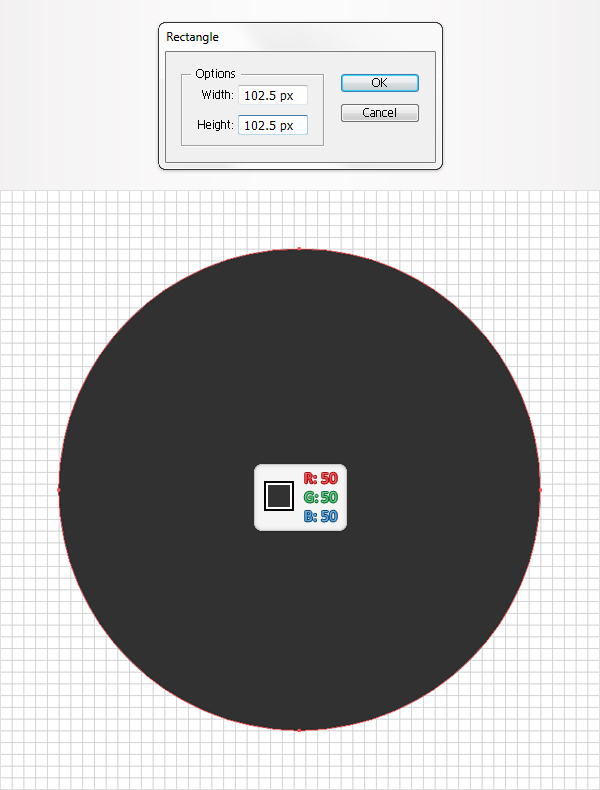Screen dimensions: 600x790
Task: Select the dark gray fill color swatch
Action: tap(279, 496)
